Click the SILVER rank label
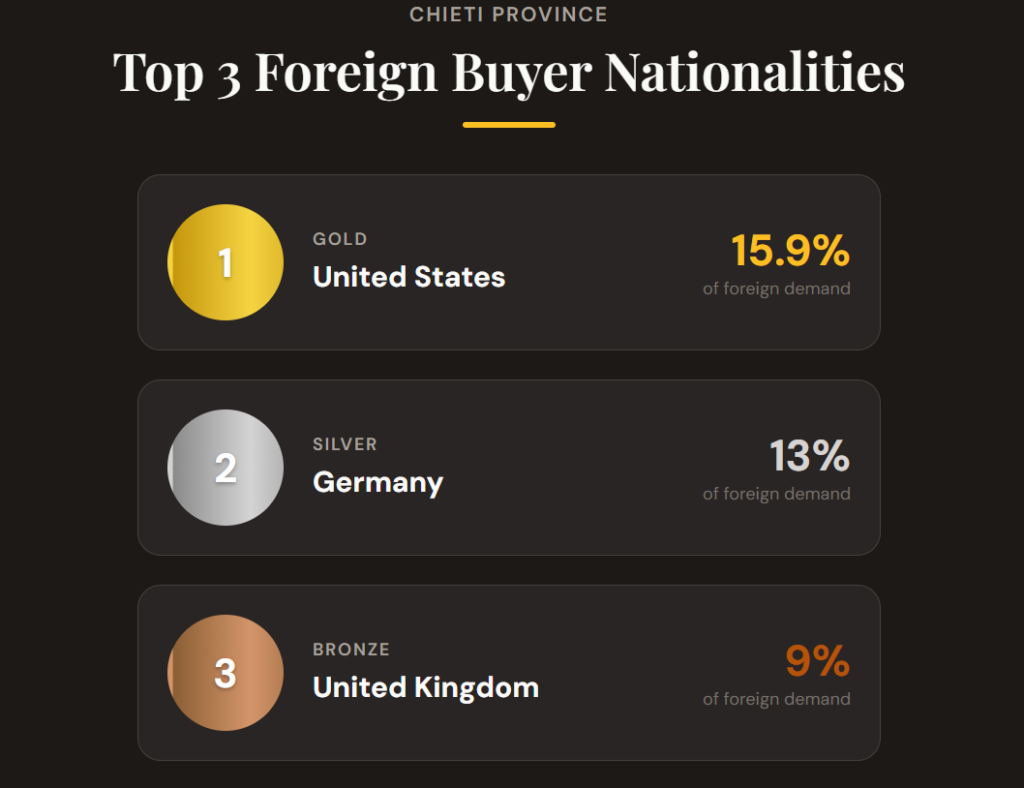Screen dimensions: 1024x788 pyautogui.click(x=345, y=444)
